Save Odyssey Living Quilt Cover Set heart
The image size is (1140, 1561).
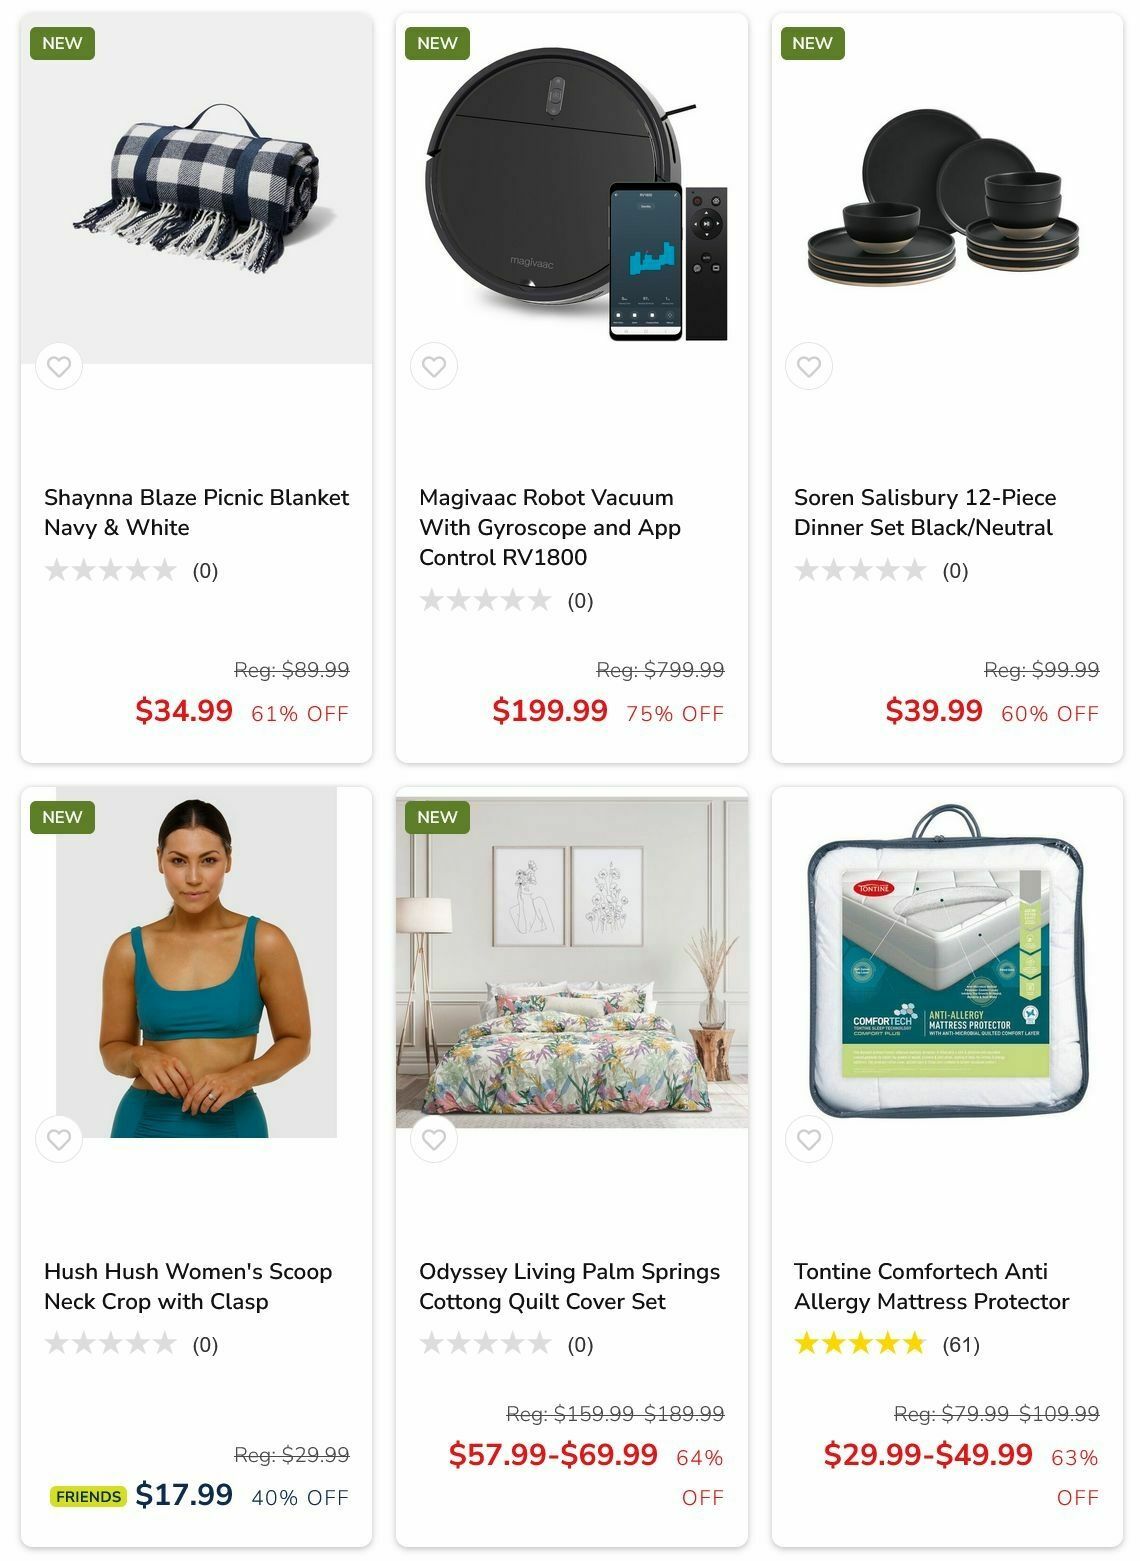pyautogui.click(x=434, y=1139)
